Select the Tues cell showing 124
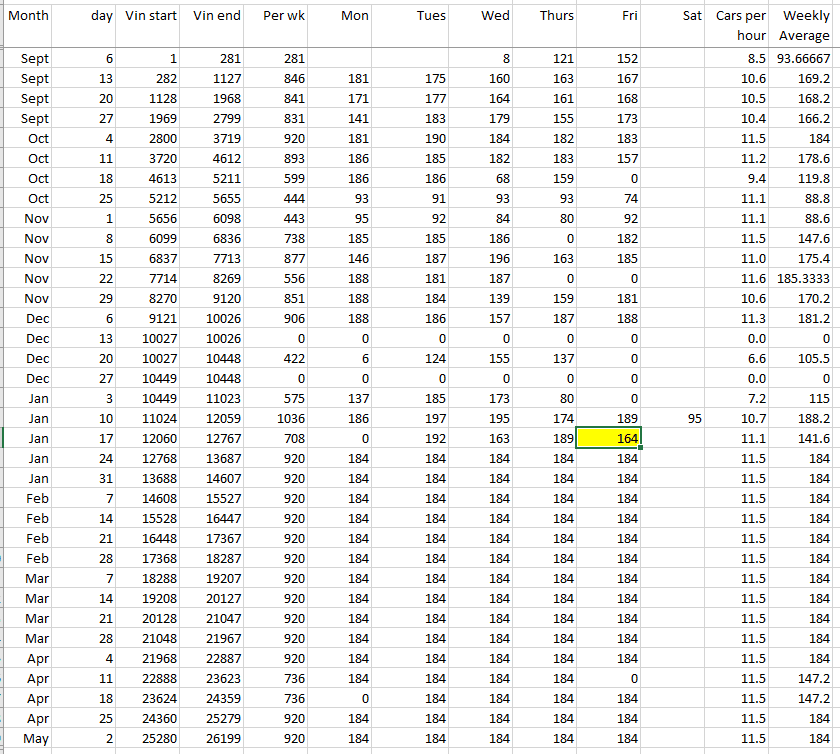This screenshot has height=754, width=840. pyautogui.click(x=417, y=358)
